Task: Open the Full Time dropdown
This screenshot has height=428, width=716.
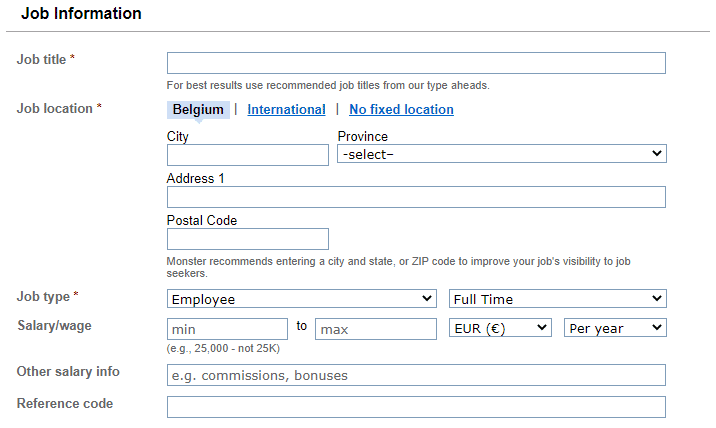Action: tap(558, 299)
